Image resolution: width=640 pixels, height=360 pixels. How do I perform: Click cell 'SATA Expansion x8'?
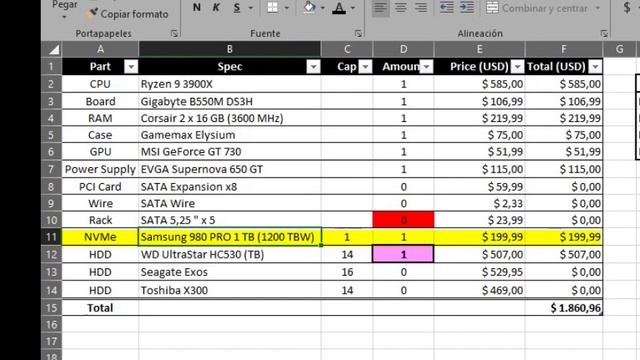pos(230,187)
